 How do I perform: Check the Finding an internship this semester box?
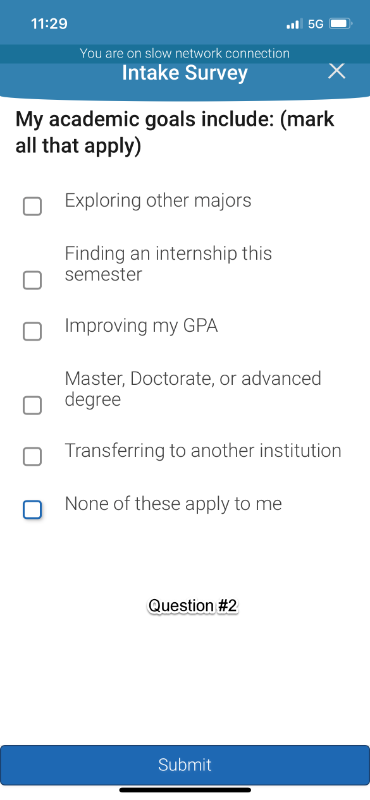(x=32, y=280)
